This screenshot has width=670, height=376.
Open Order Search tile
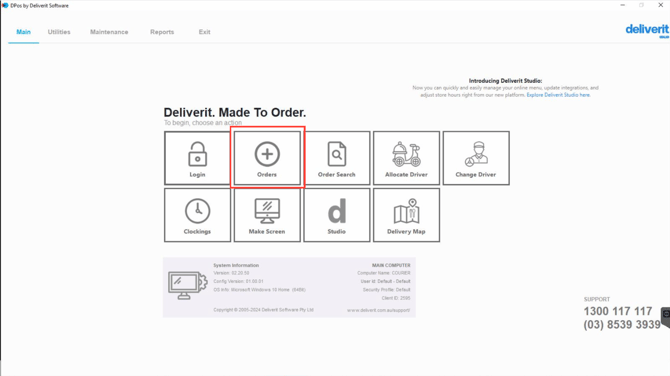coord(337,158)
